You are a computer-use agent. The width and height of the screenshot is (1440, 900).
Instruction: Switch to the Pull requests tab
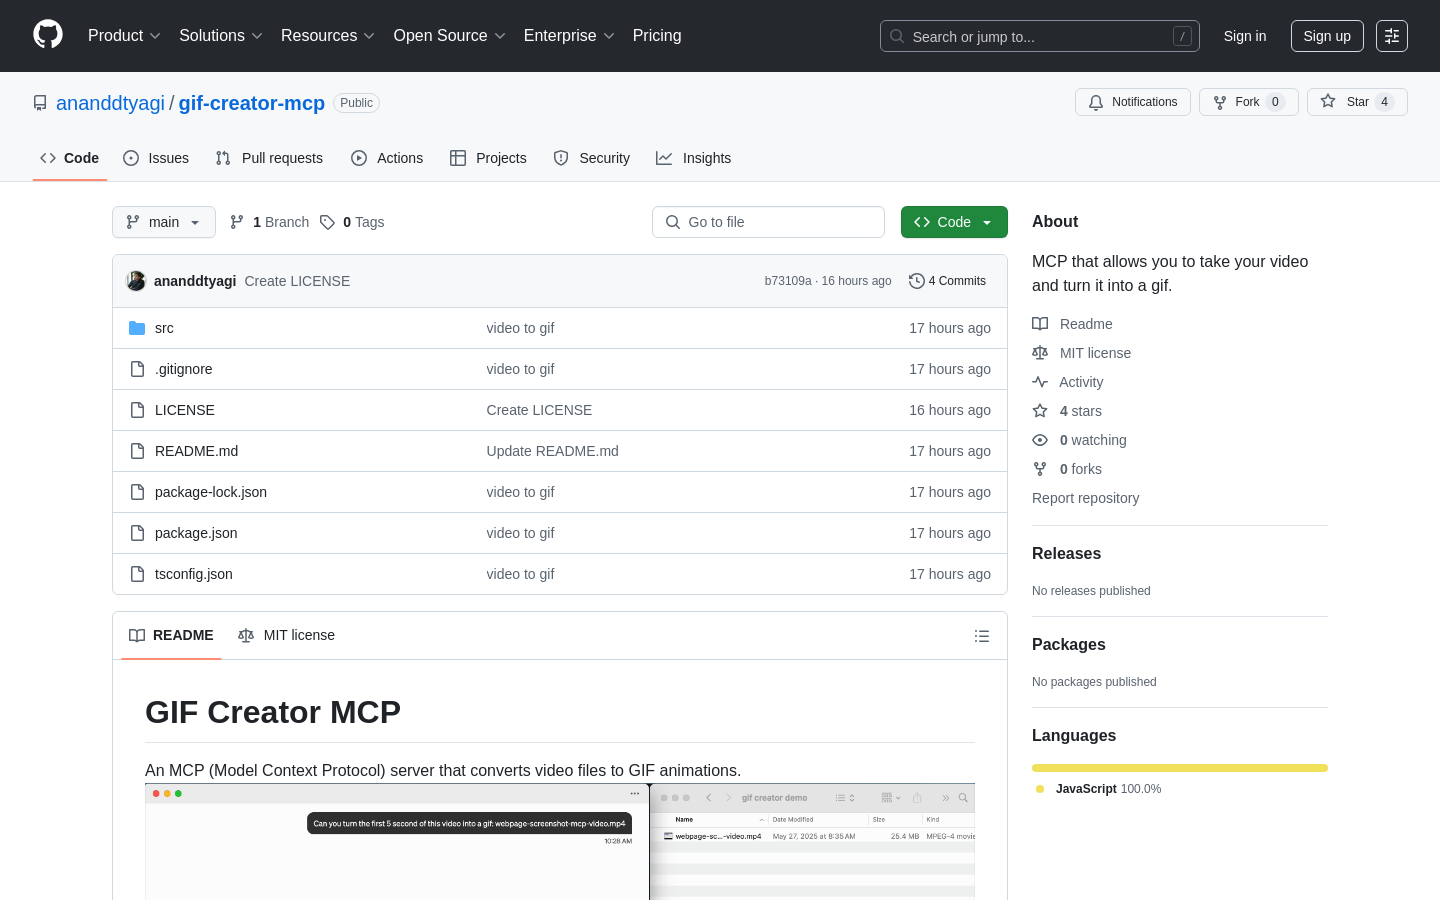click(x=269, y=158)
